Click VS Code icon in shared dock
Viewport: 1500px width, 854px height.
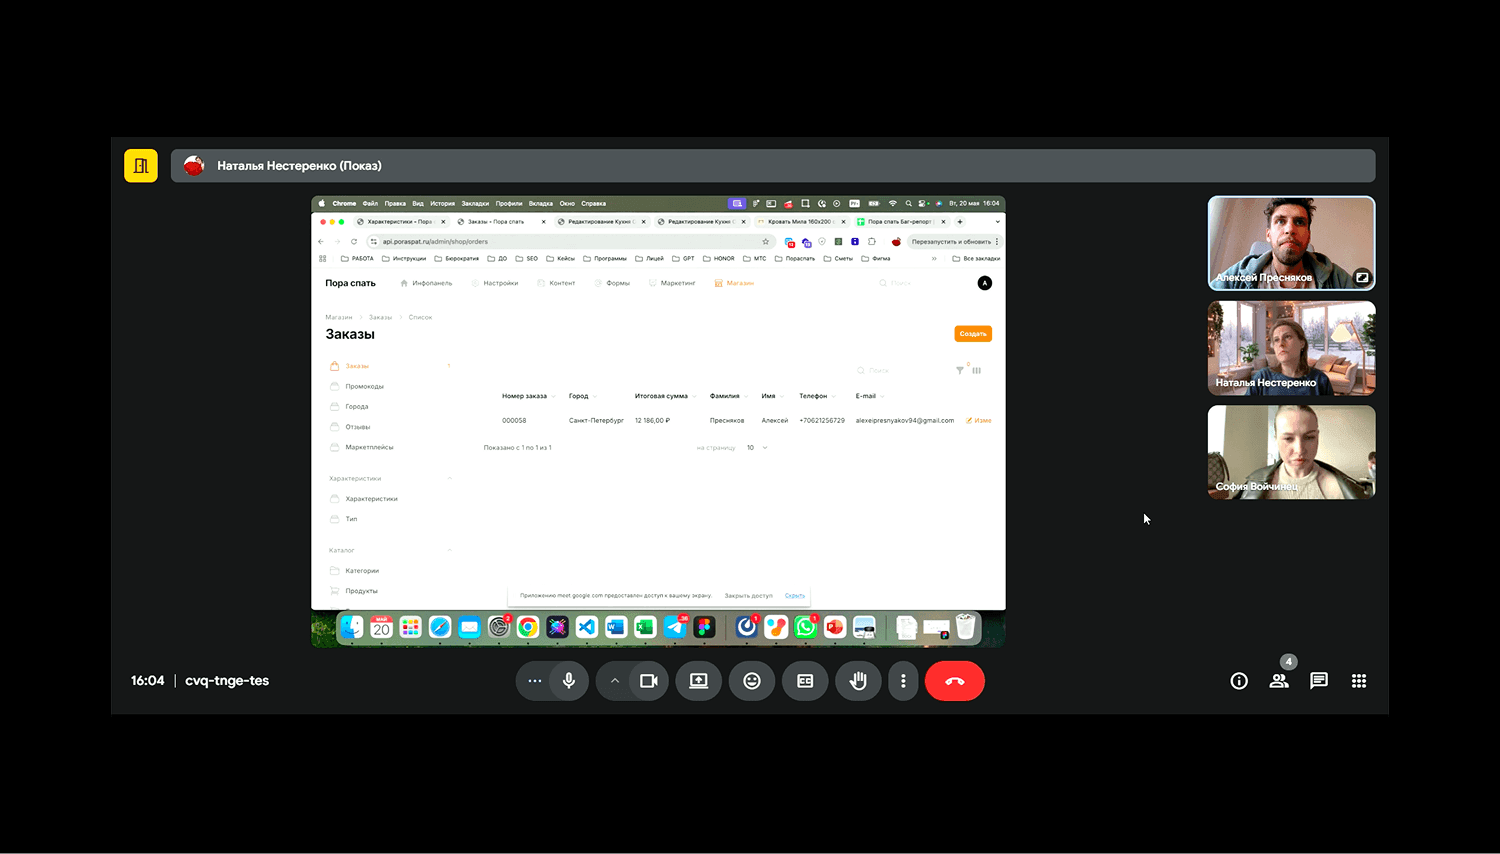(x=587, y=627)
